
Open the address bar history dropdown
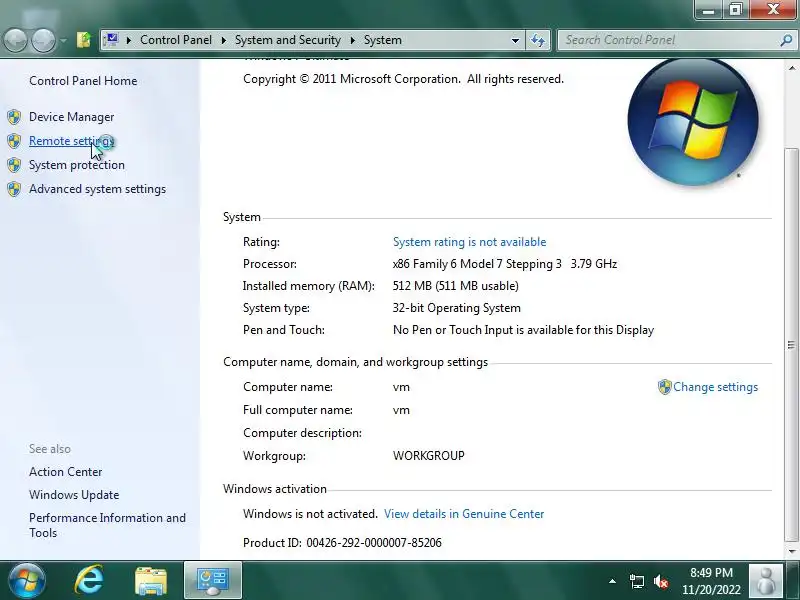point(515,40)
